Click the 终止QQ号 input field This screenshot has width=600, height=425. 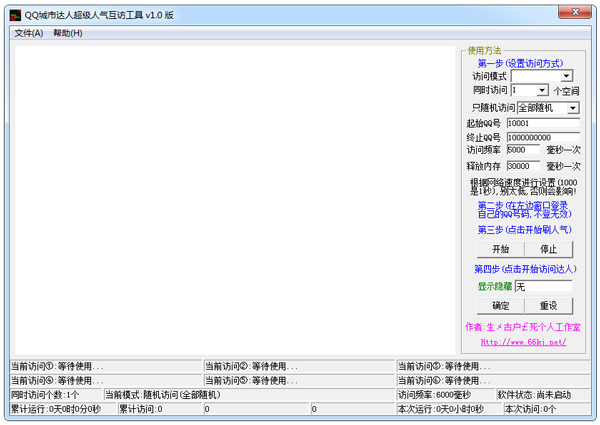tap(542, 137)
